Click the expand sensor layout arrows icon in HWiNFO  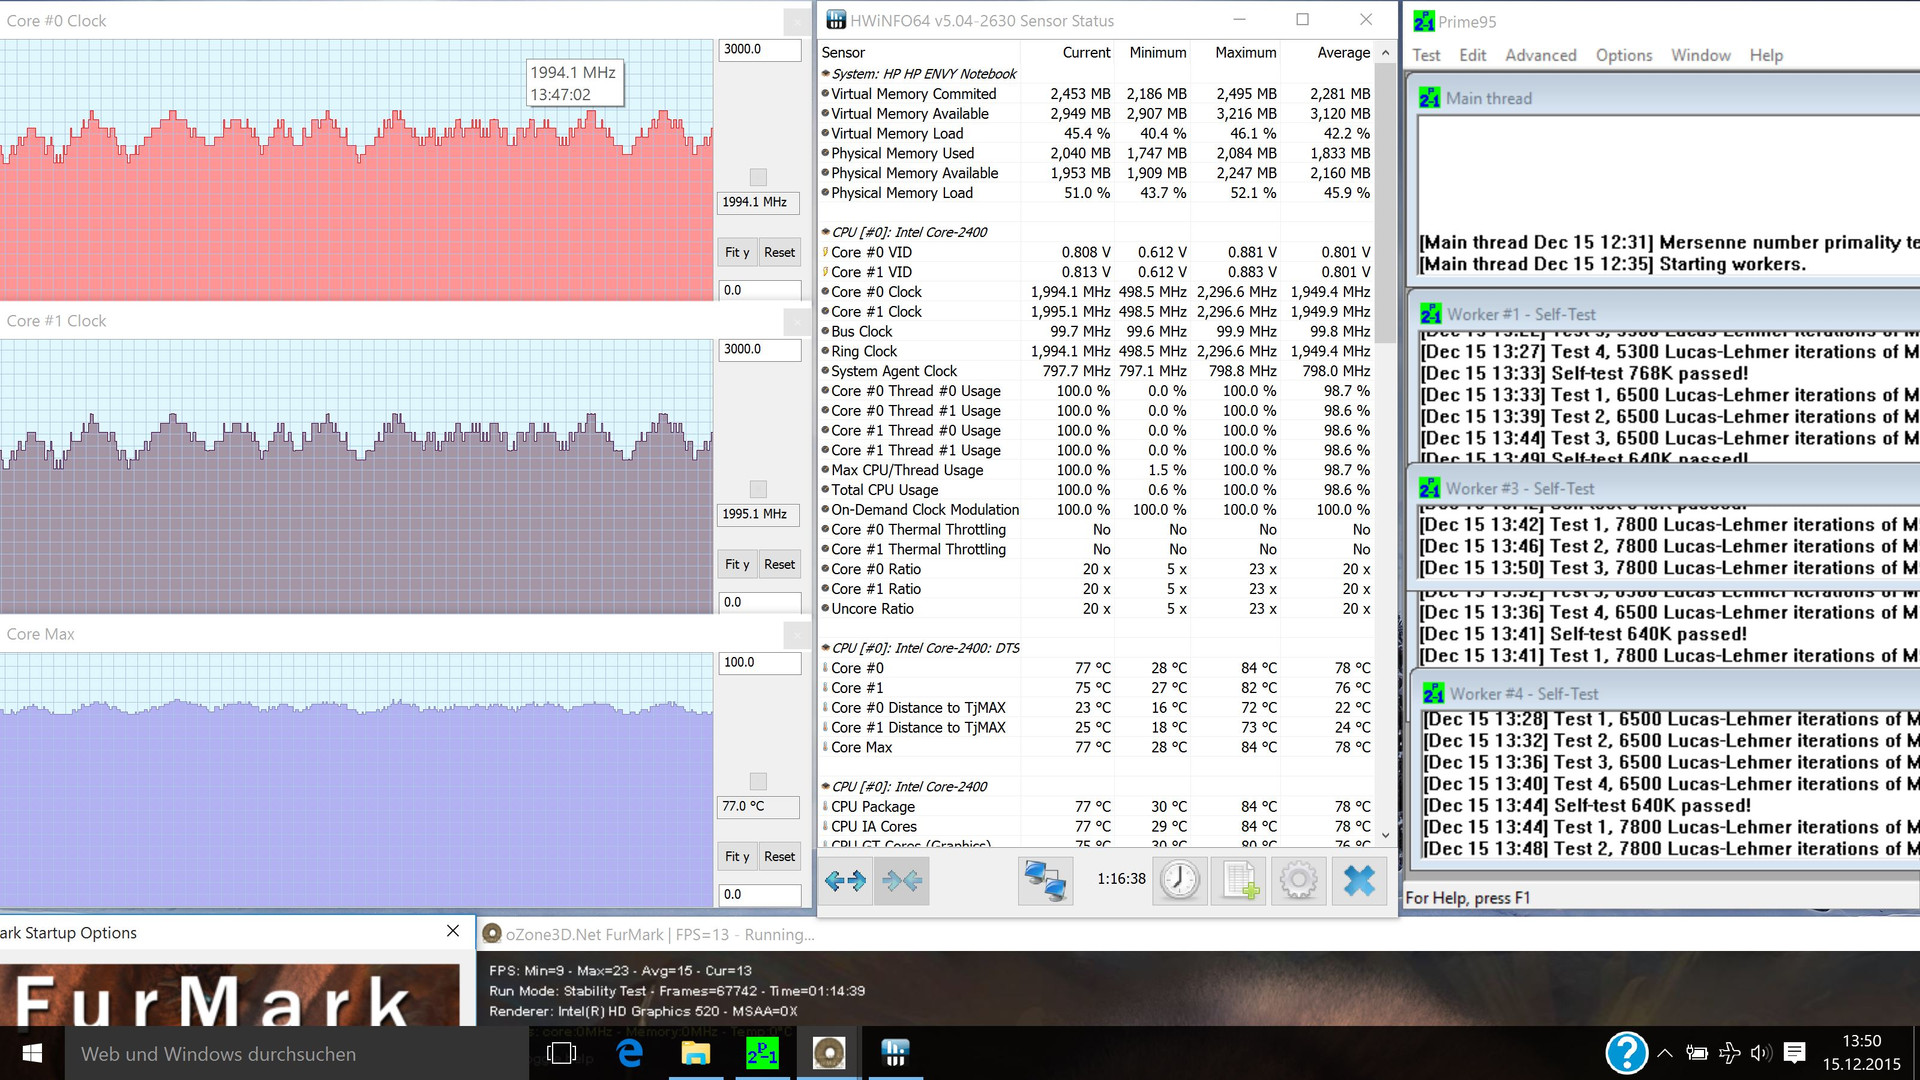[x=845, y=881]
